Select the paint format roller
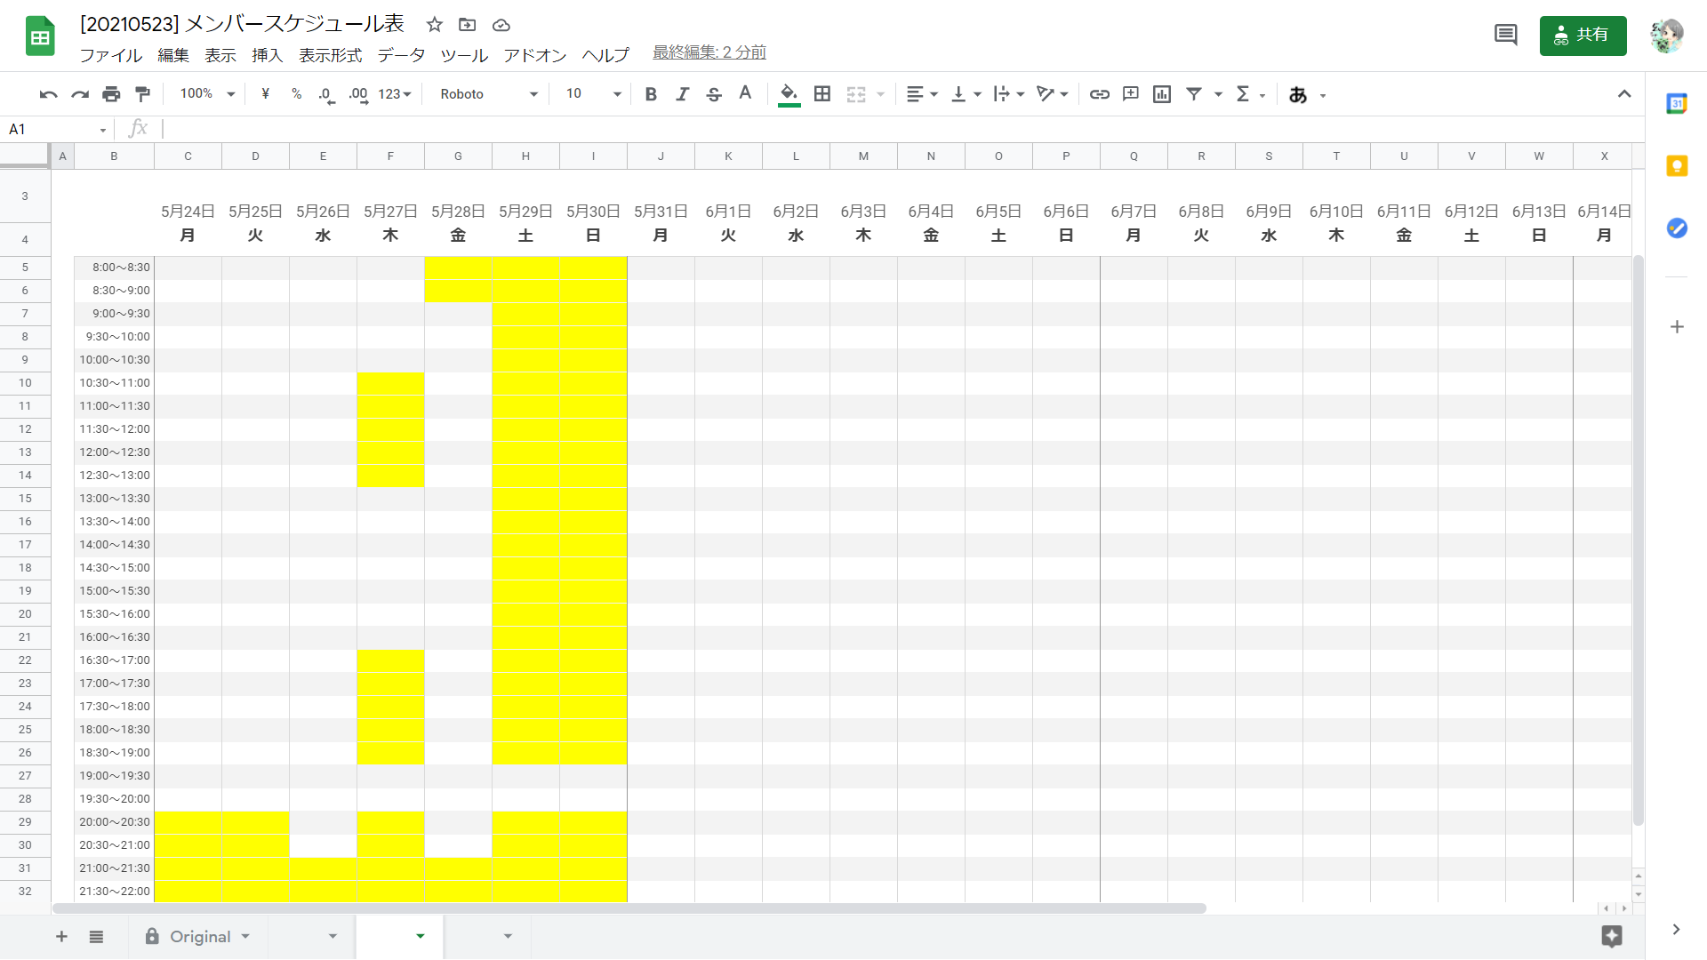 coord(143,94)
